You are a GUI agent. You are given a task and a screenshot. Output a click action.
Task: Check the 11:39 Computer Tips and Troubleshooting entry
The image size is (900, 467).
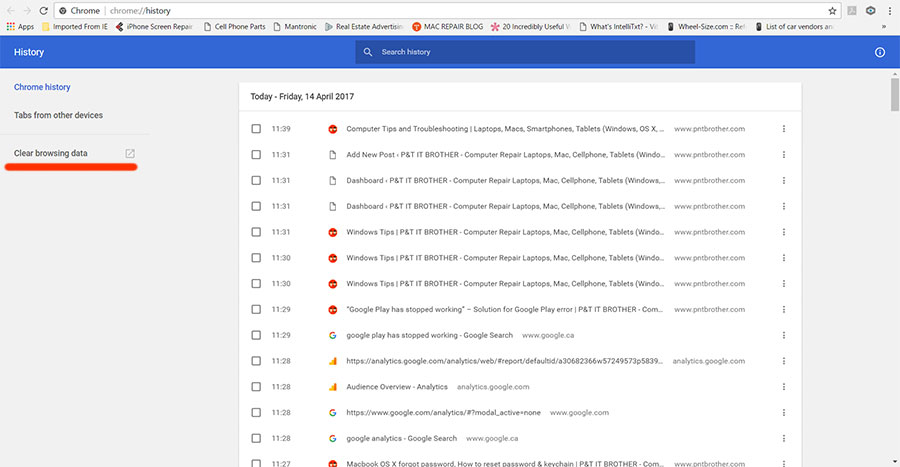click(x=256, y=129)
